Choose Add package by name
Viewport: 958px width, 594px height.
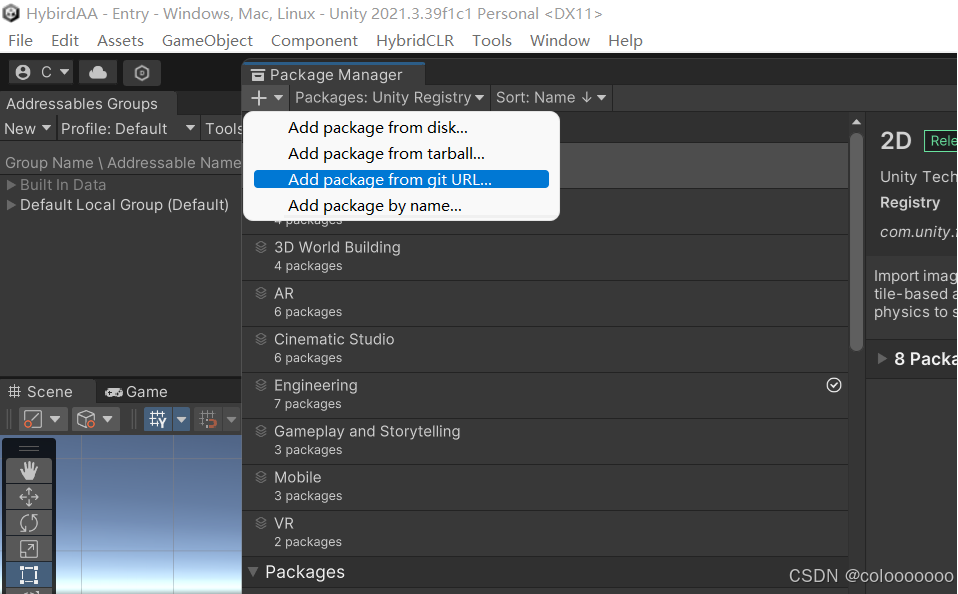[x=401, y=205]
